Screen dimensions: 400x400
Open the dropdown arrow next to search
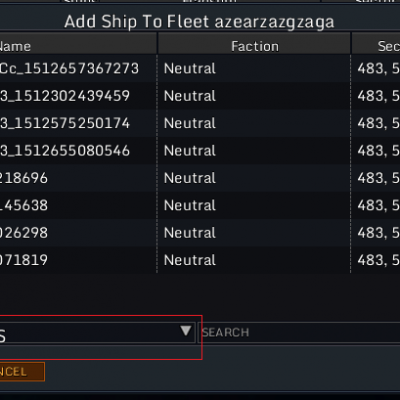pos(186,331)
